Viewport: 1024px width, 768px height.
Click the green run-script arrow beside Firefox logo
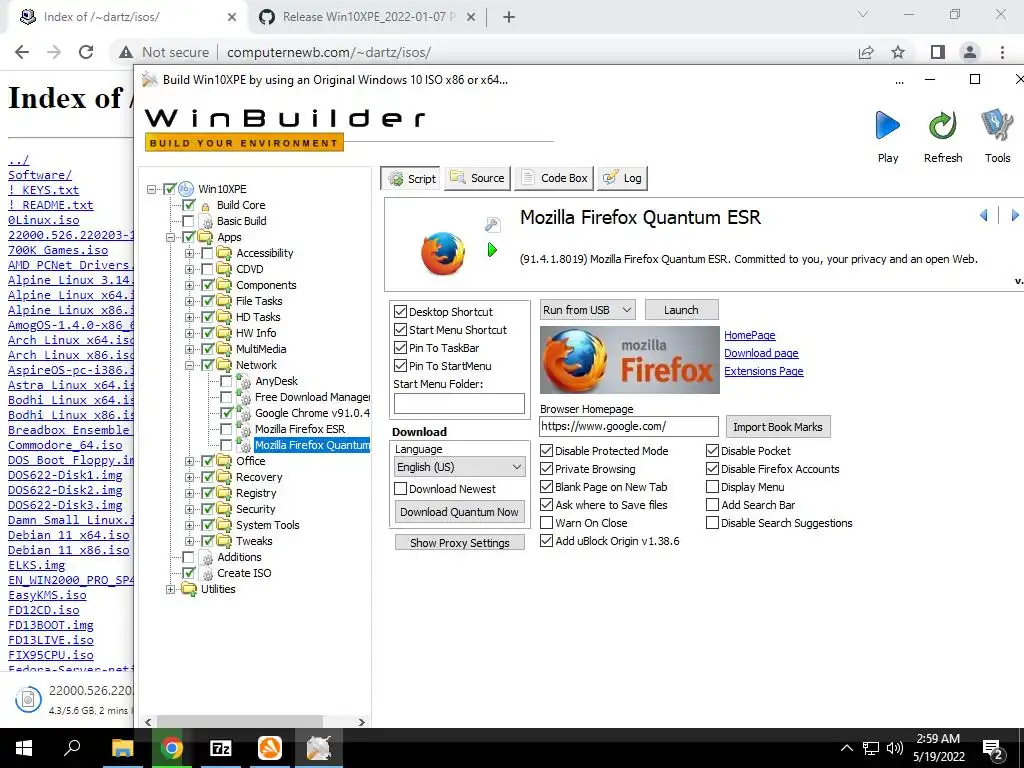[492, 249]
